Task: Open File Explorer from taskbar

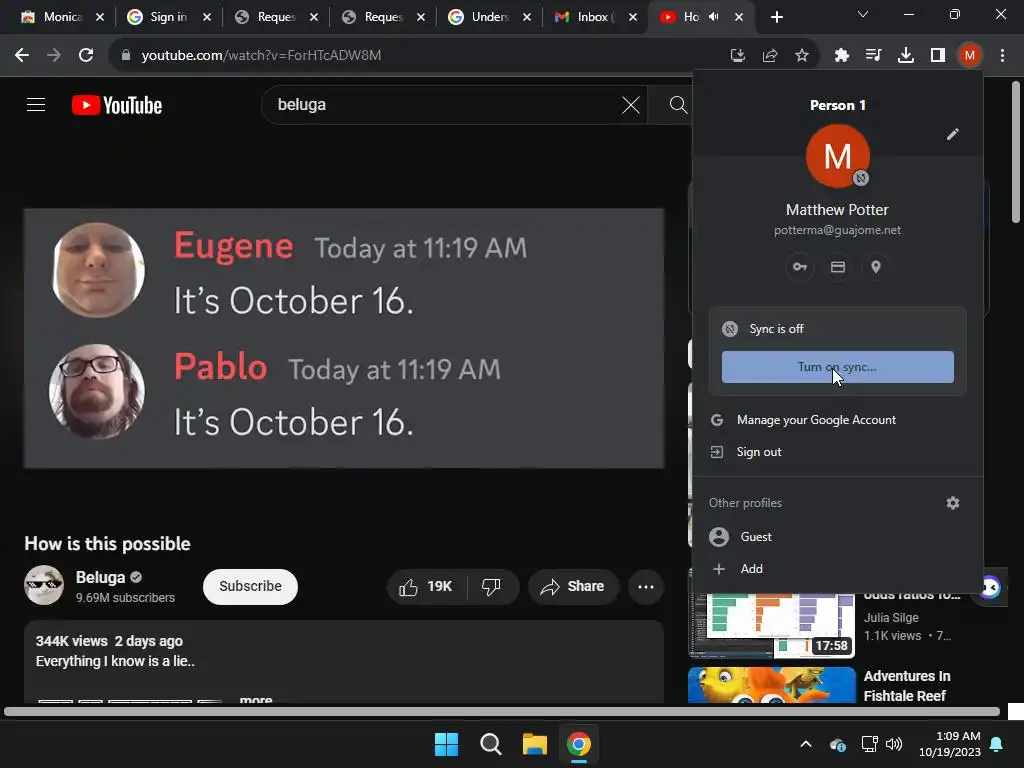Action: click(x=534, y=744)
